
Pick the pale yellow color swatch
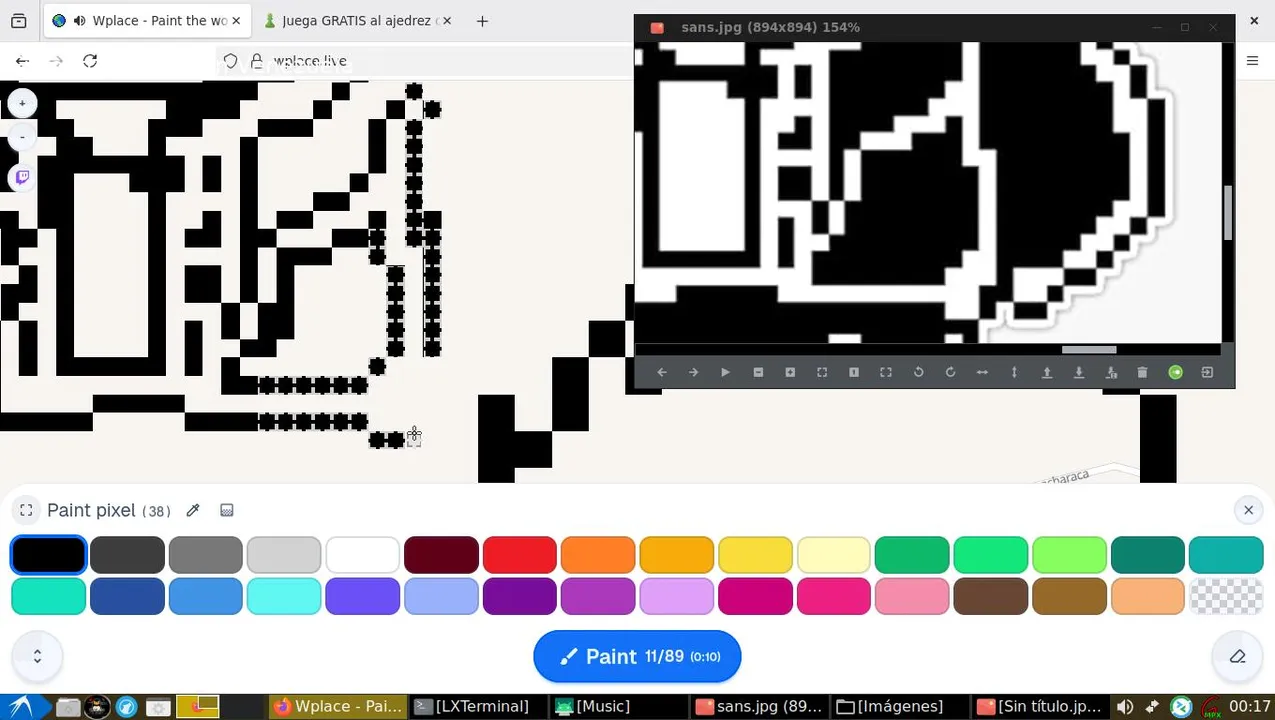tap(834, 554)
